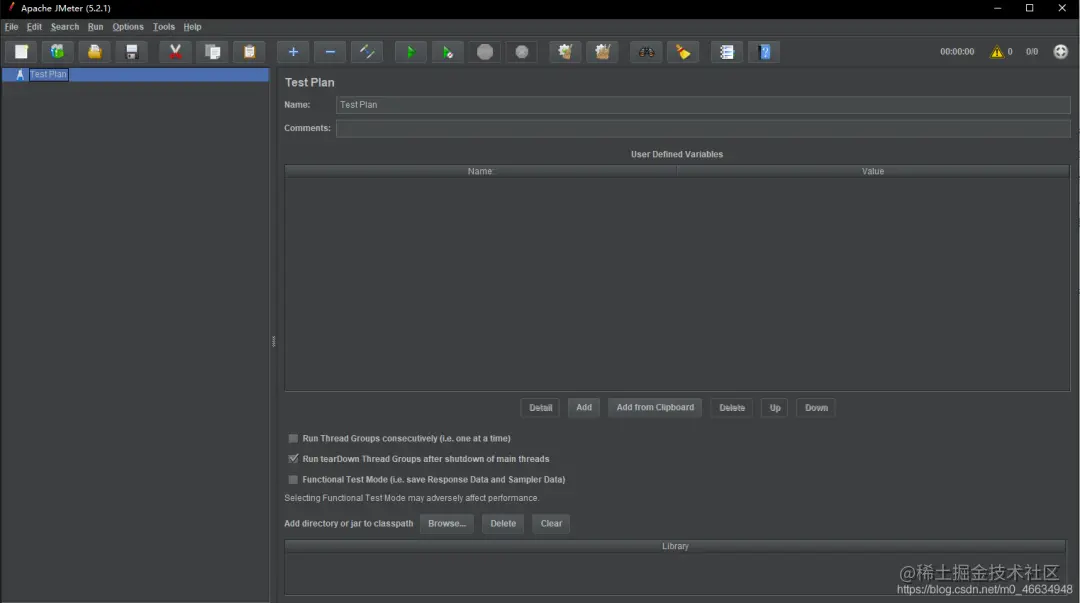Open the Options menu
This screenshot has width=1080, height=603.
128,27
